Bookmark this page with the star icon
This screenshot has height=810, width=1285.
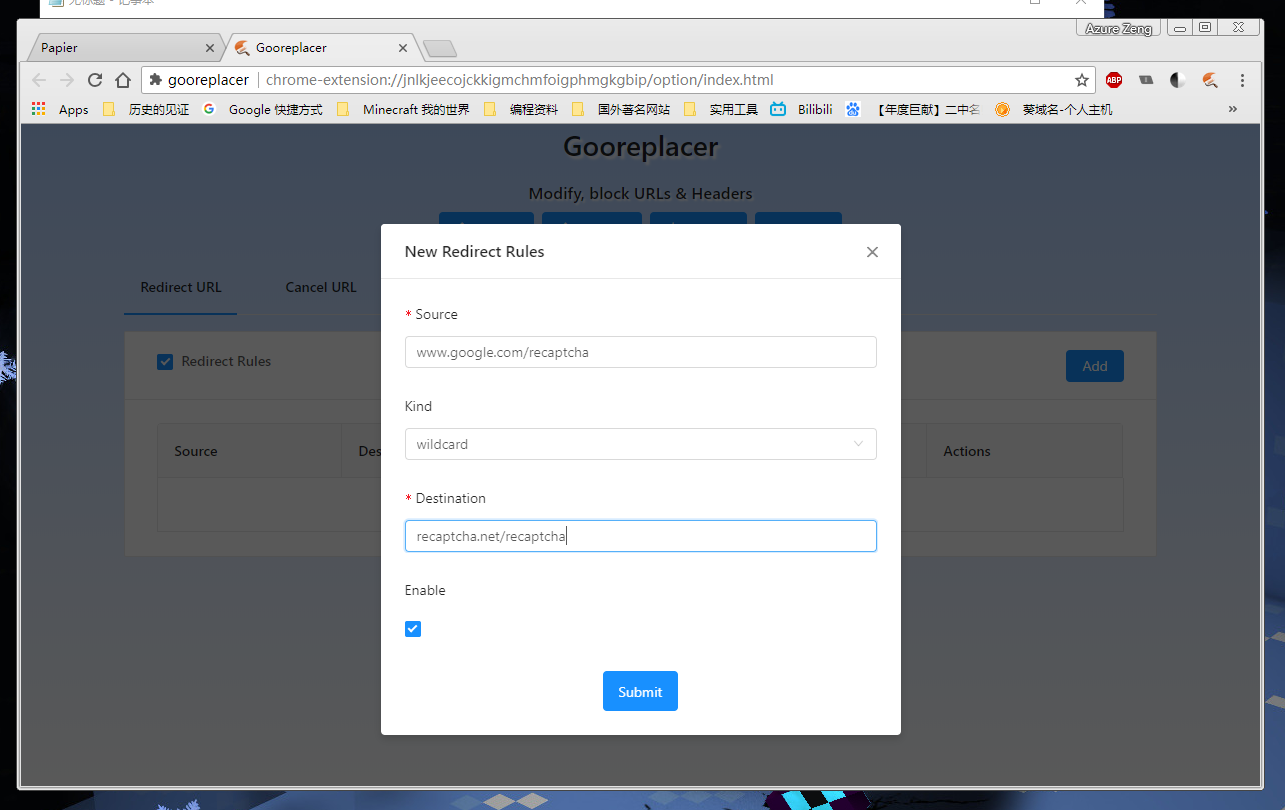coord(1081,80)
